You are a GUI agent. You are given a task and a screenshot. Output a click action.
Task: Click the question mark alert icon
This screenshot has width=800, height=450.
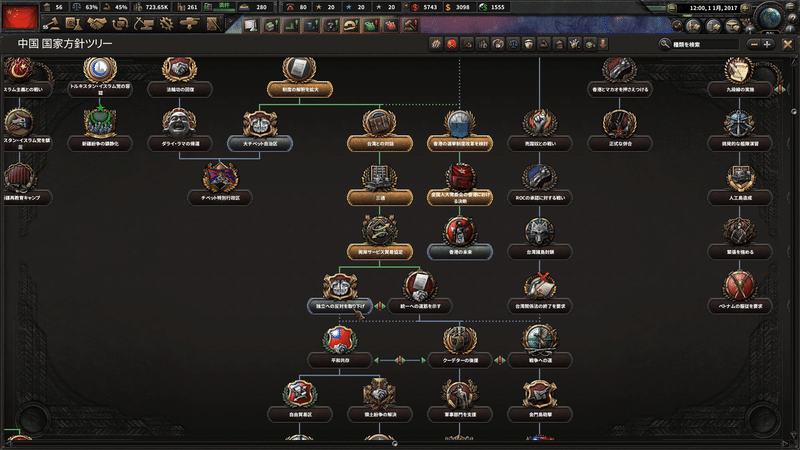pyautogui.click(x=331, y=25)
